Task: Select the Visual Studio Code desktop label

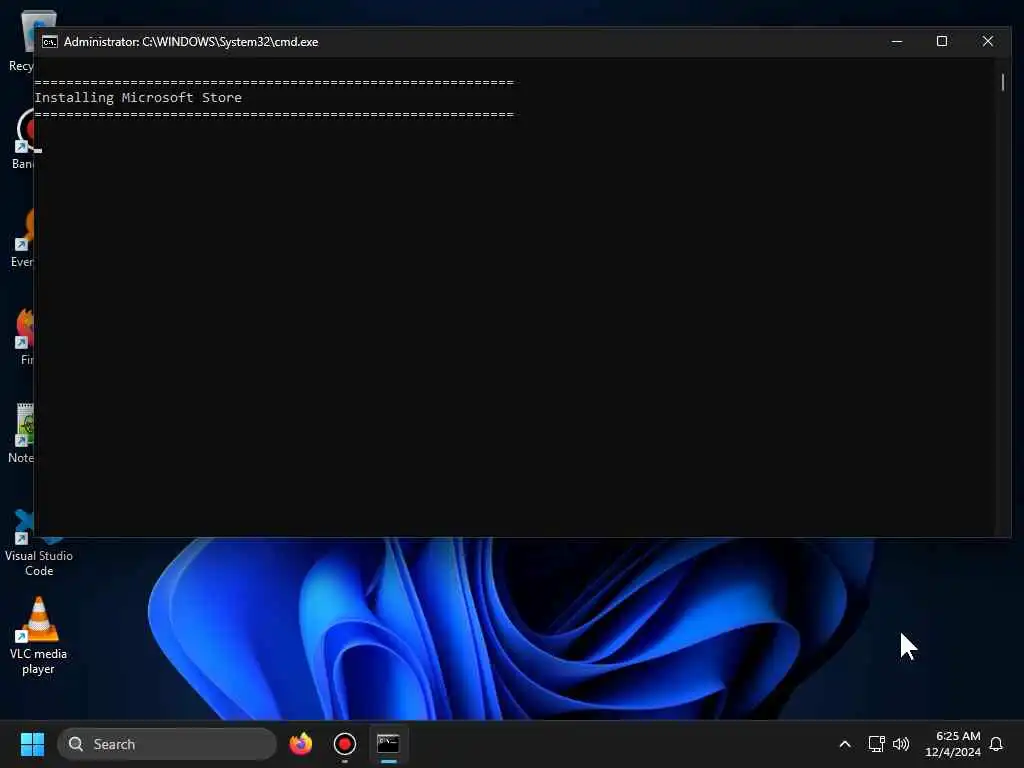Action: [39, 563]
